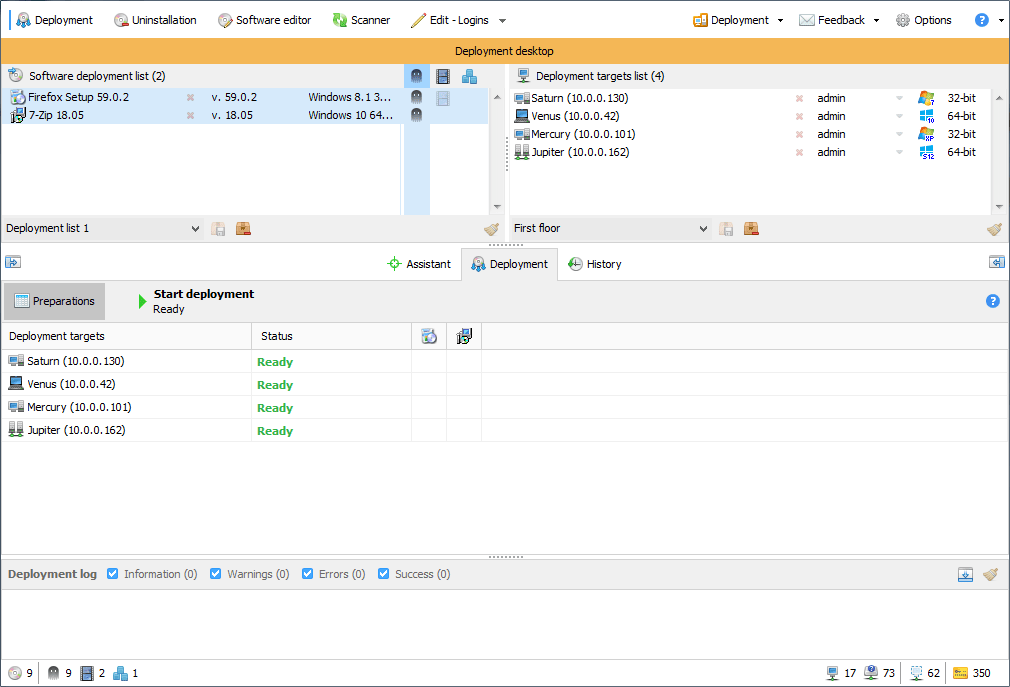1010x687 pixels.
Task: Click the Status column header
Action: pos(331,336)
